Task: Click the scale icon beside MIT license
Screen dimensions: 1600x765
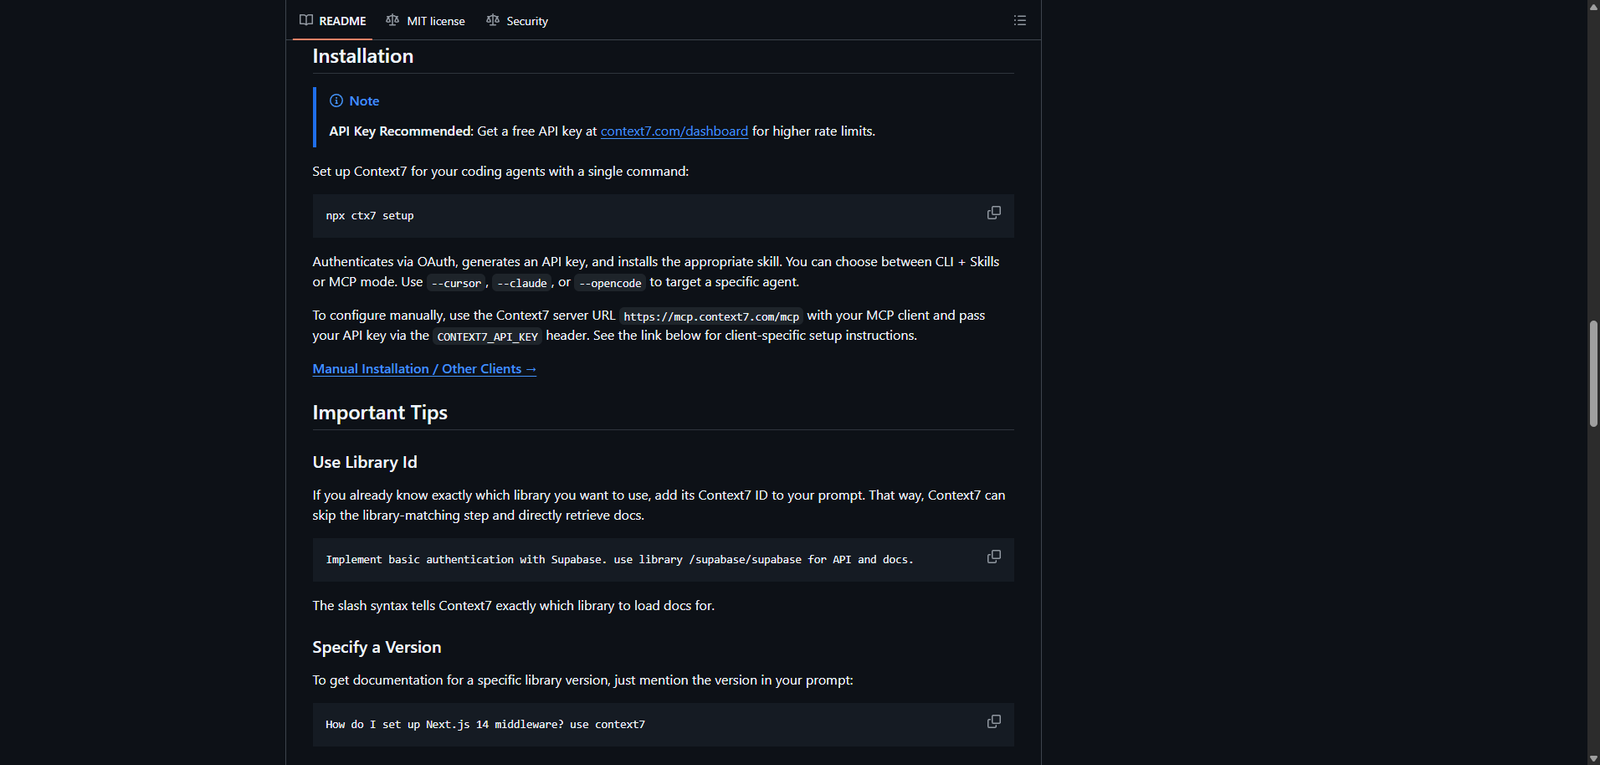Action: tap(393, 20)
